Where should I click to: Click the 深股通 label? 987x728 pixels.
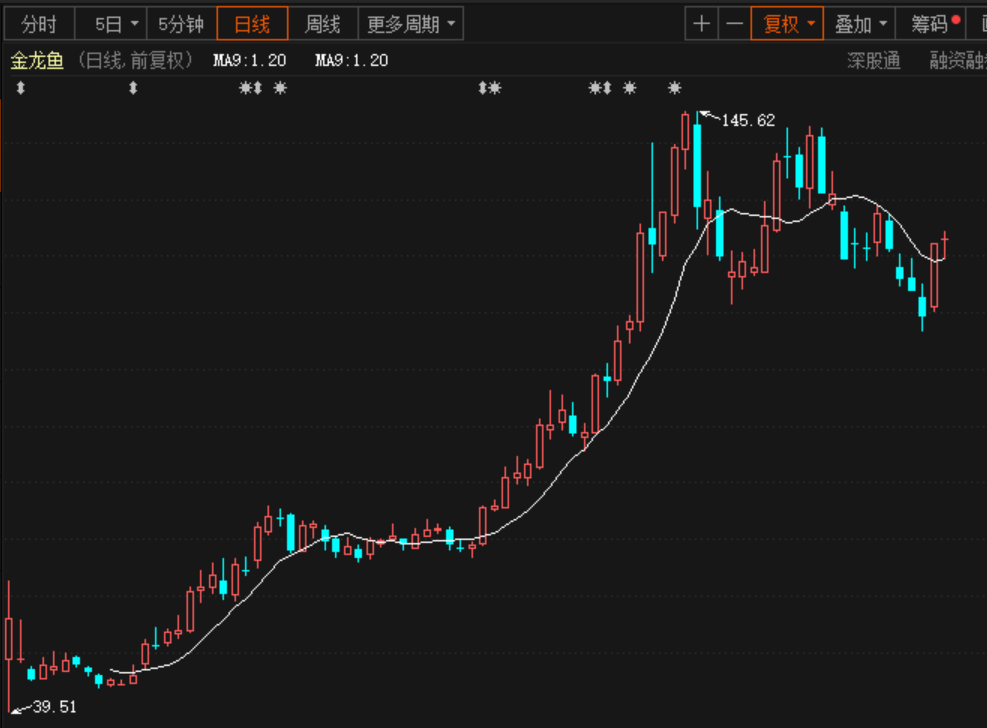pos(874,60)
